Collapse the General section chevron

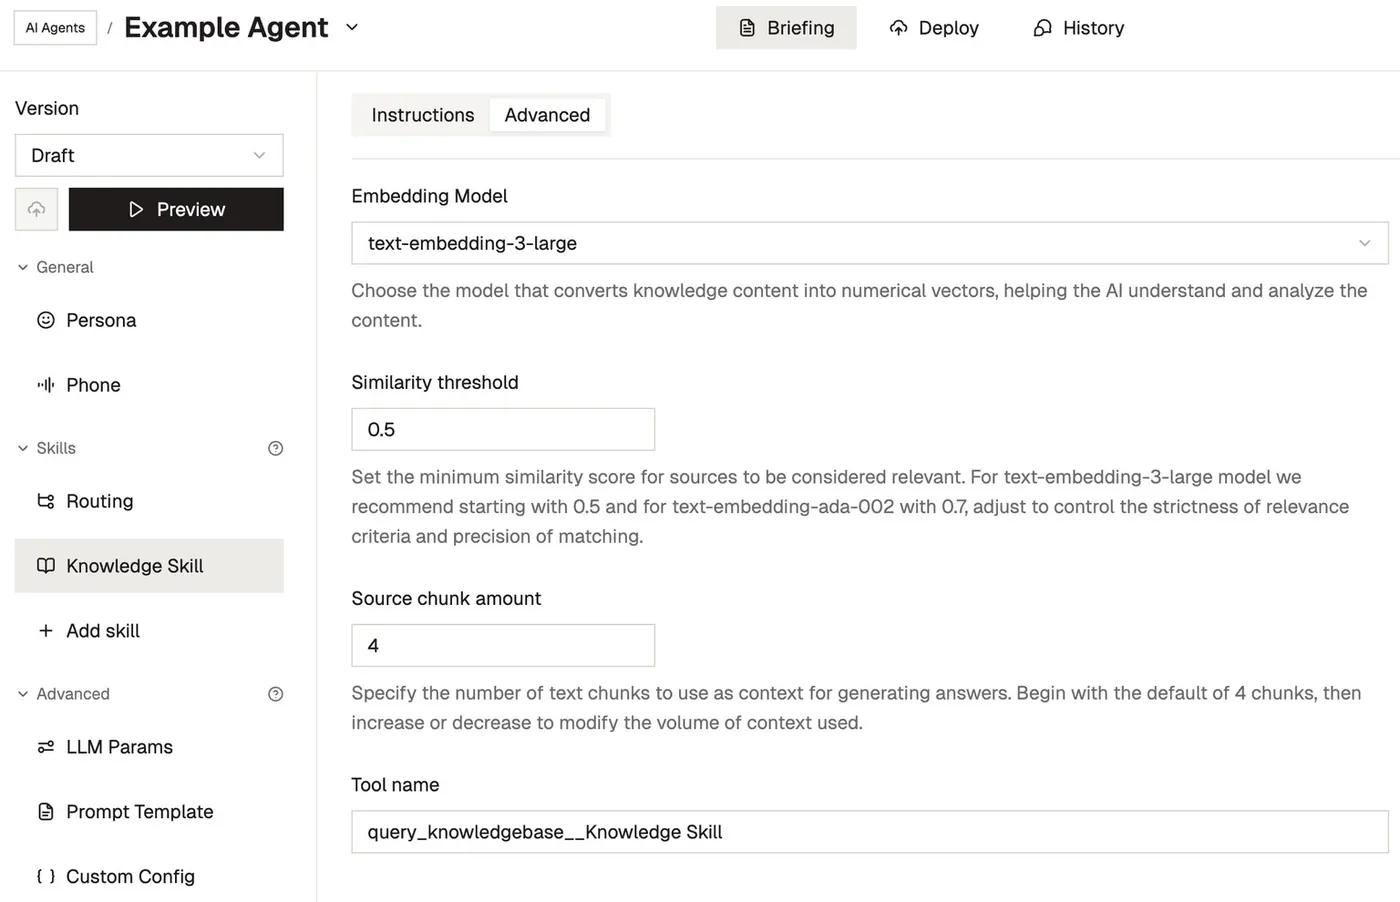(22, 267)
